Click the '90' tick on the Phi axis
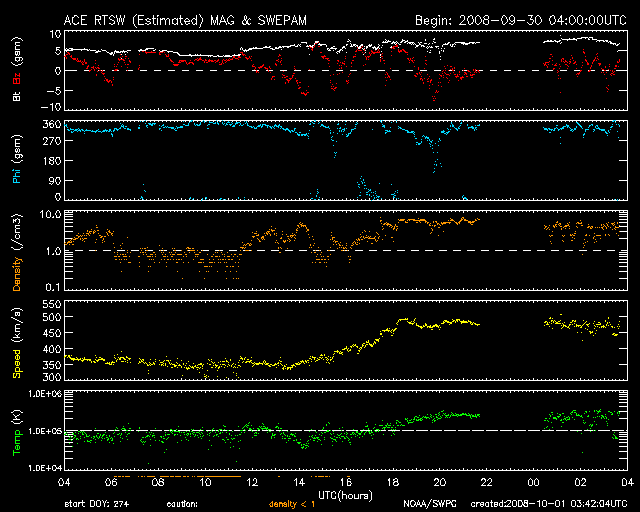640x512 pixels. point(55,180)
